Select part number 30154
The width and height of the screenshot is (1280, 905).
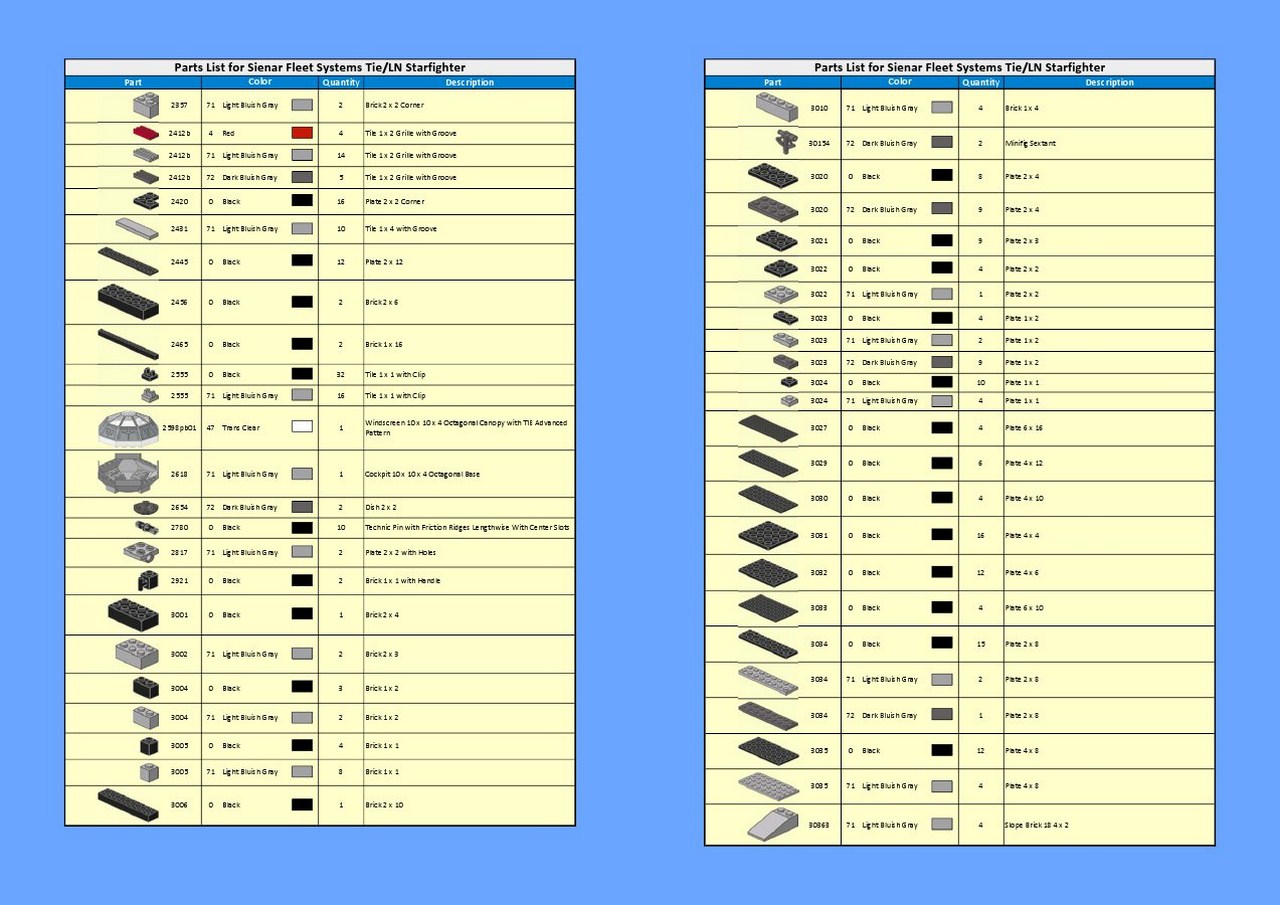point(819,143)
